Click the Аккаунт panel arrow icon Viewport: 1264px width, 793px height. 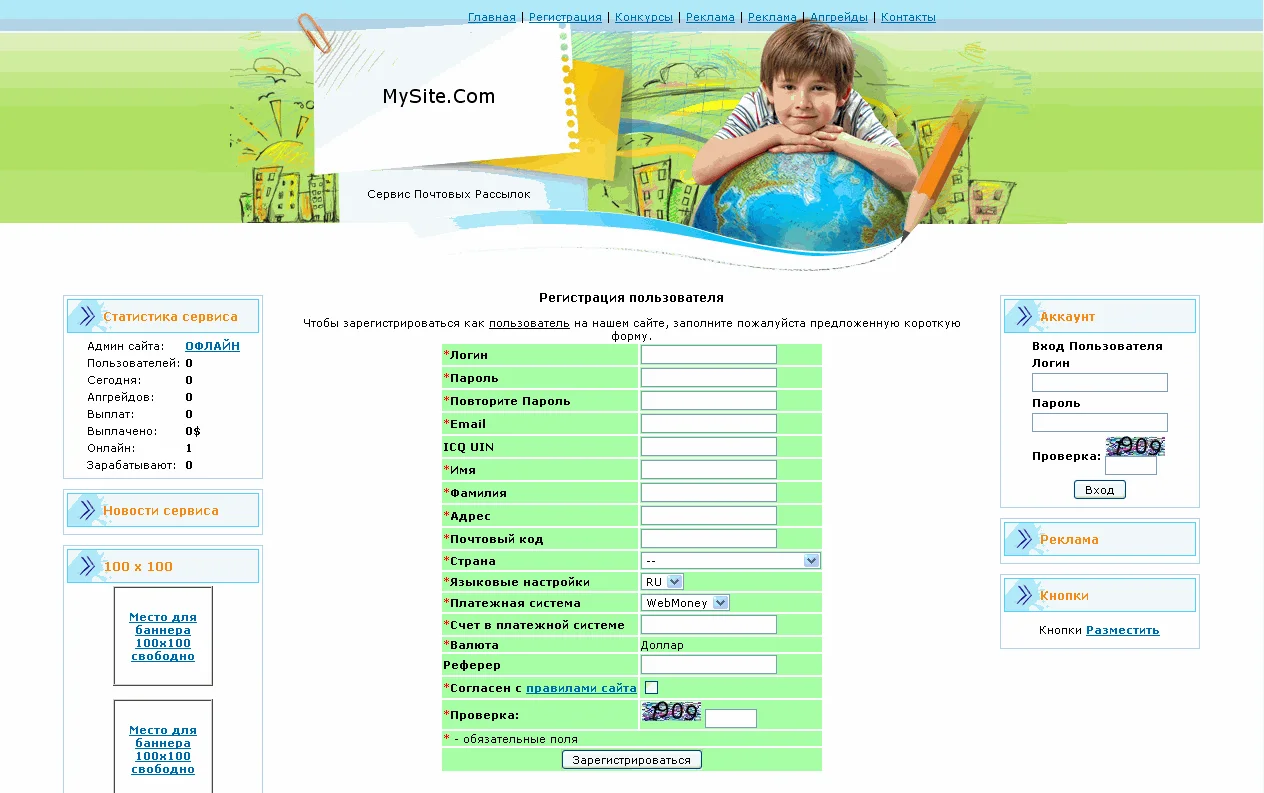pos(1023,316)
